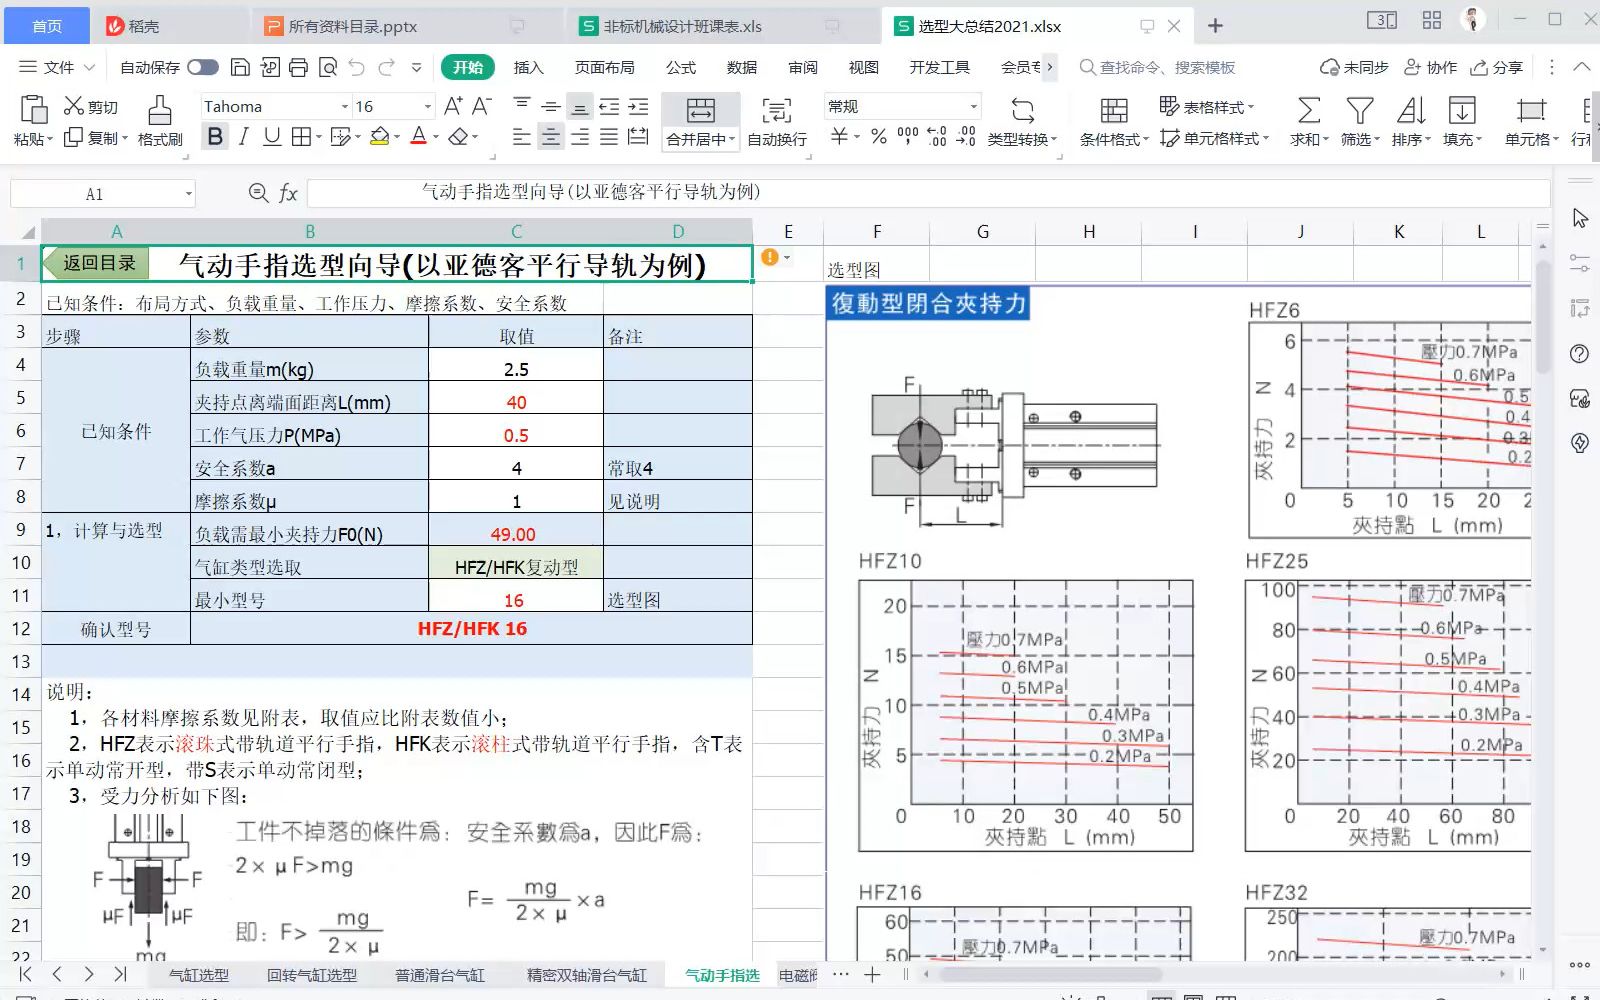Click the 首页 home button

point(47,26)
